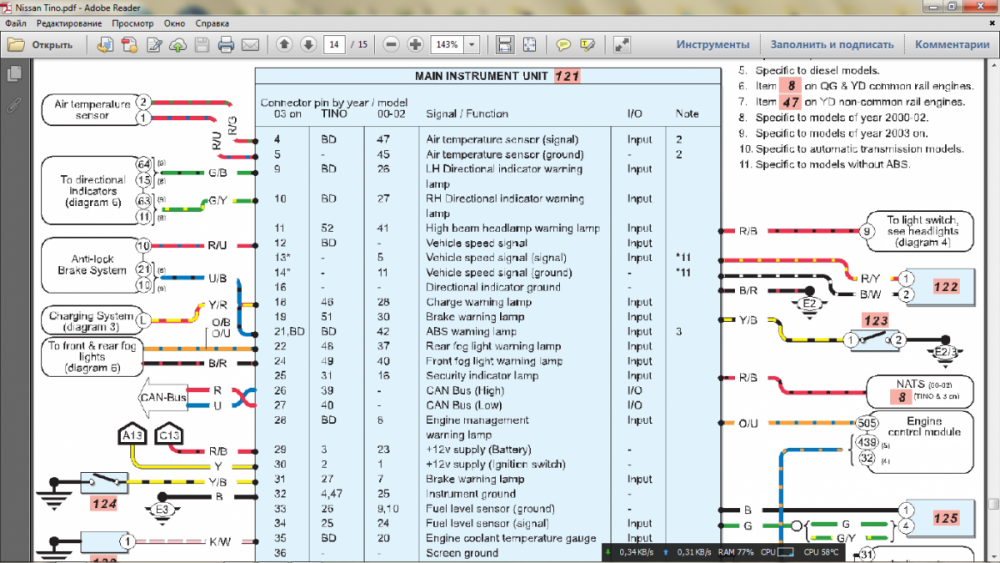Add a sticky note comment

tap(563, 45)
